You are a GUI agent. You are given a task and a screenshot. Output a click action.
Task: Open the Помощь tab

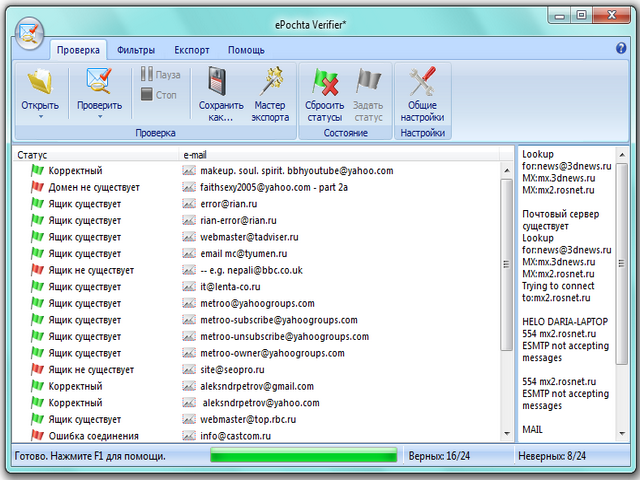coord(246,50)
